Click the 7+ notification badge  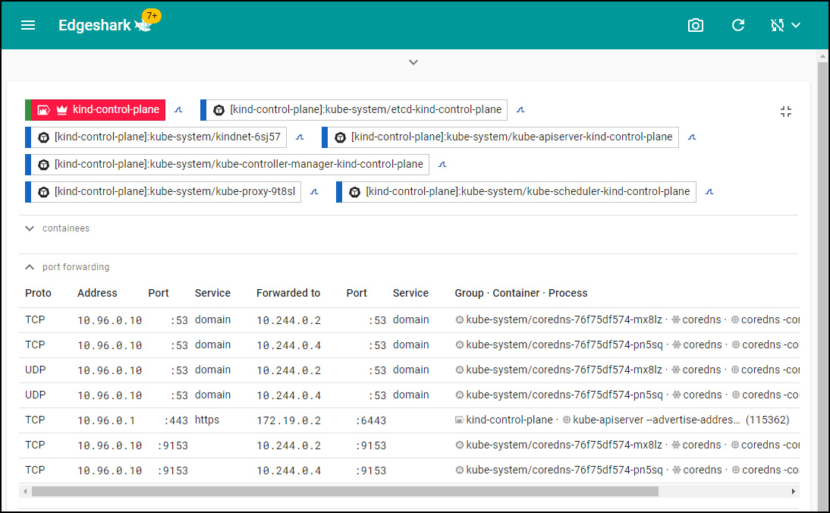tap(152, 16)
